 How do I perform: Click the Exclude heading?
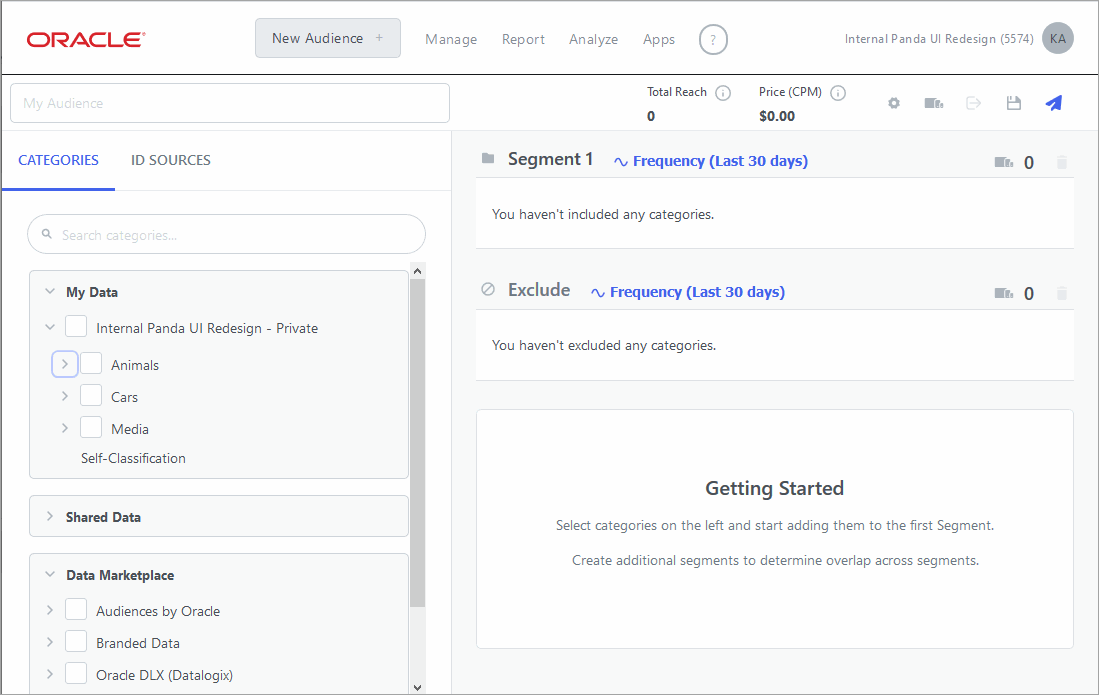pos(539,290)
